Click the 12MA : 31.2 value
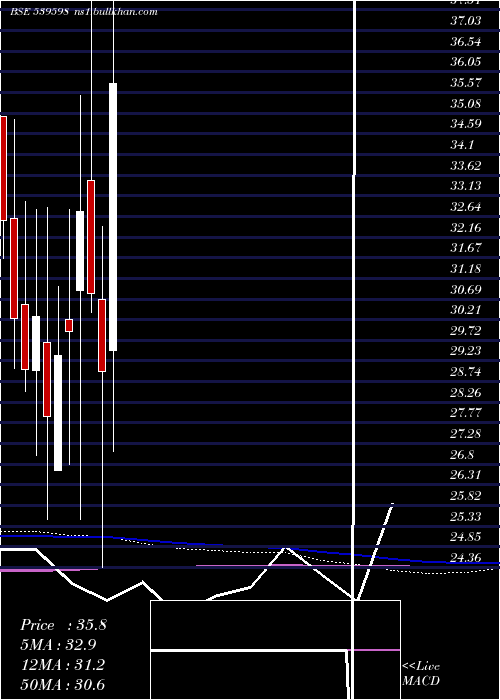Image resolution: width=500 pixels, height=700 pixels. click(62, 665)
